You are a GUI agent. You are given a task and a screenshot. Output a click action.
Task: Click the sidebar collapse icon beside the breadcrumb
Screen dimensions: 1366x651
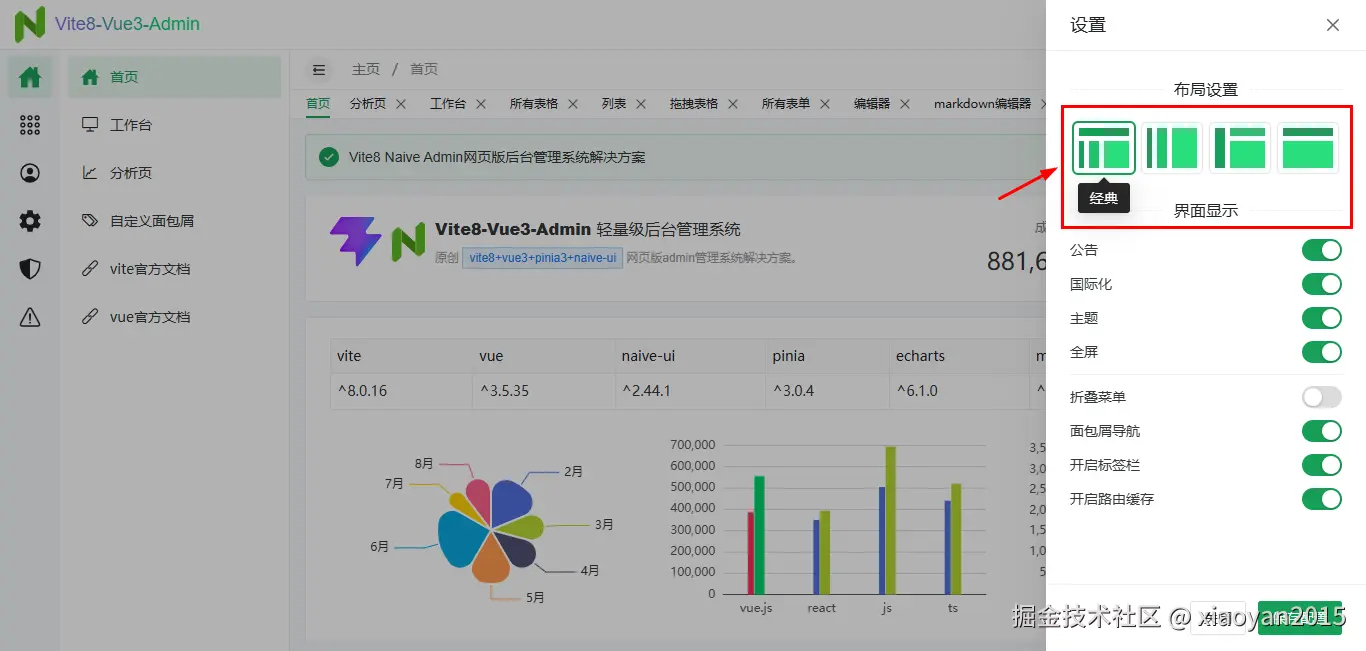click(319, 70)
